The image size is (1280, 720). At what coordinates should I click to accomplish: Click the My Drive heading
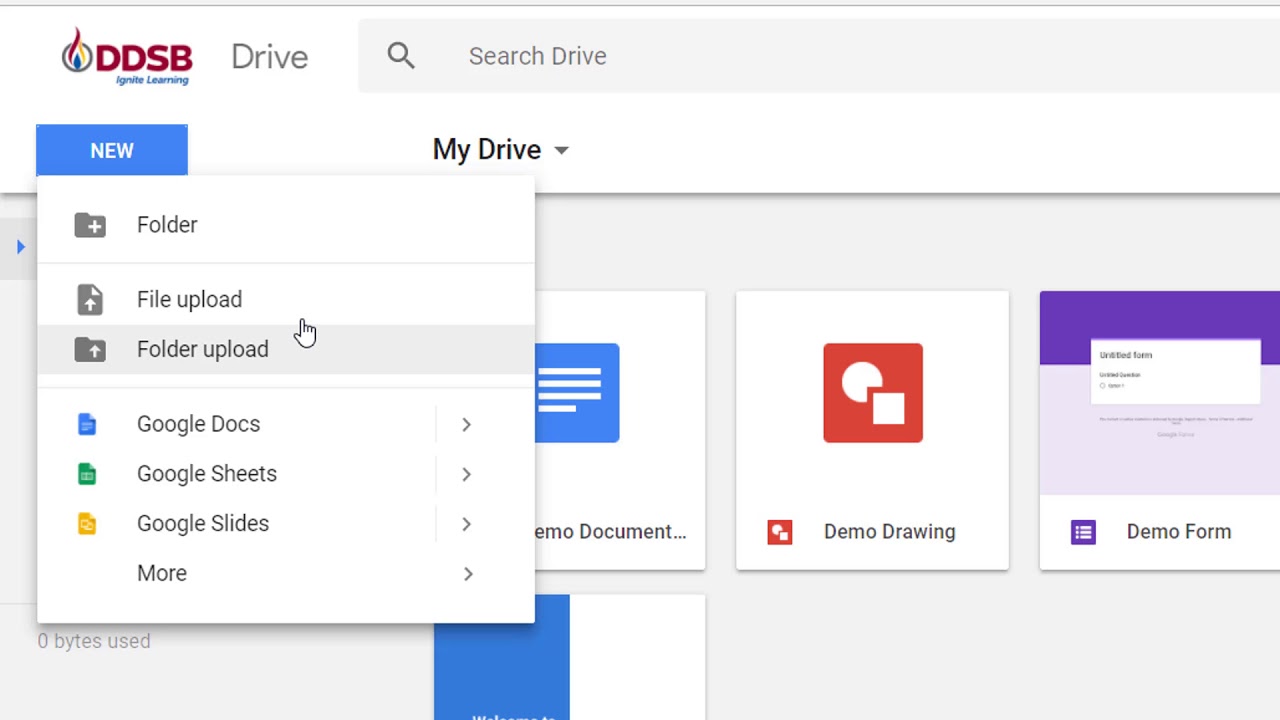click(x=486, y=150)
